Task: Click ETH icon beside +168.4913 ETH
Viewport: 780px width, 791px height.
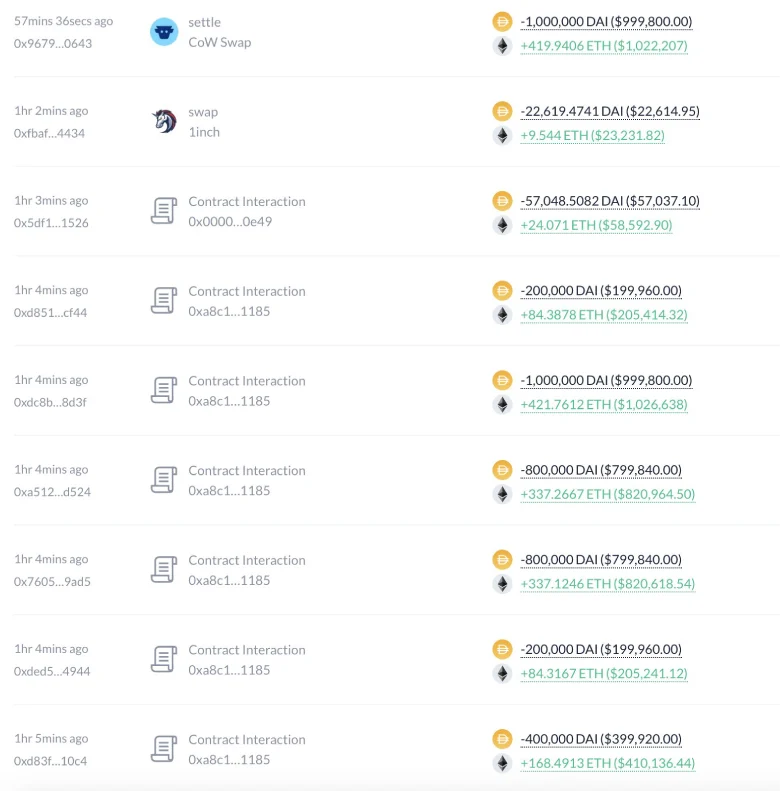Action: [x=502, y=764]
